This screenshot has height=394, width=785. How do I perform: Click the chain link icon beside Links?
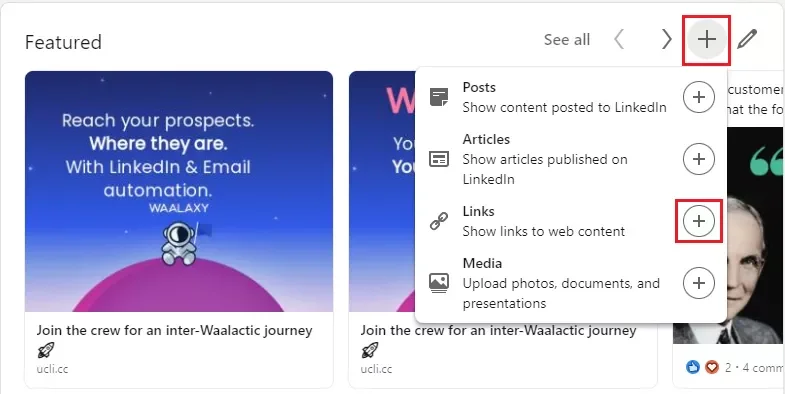click(439, 221)
